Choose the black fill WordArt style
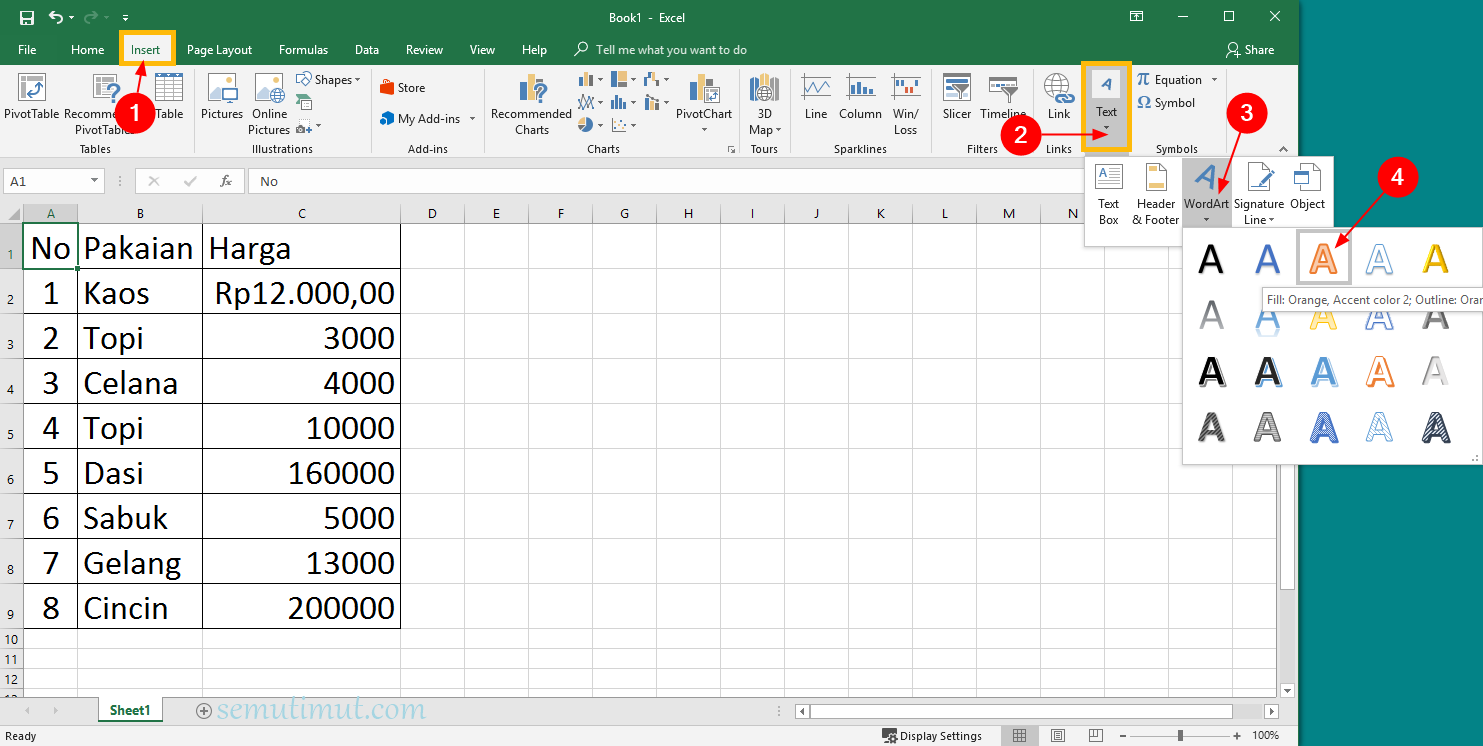The height and width of the screenshot is (746, 1483). click(x=1211, y=260)
